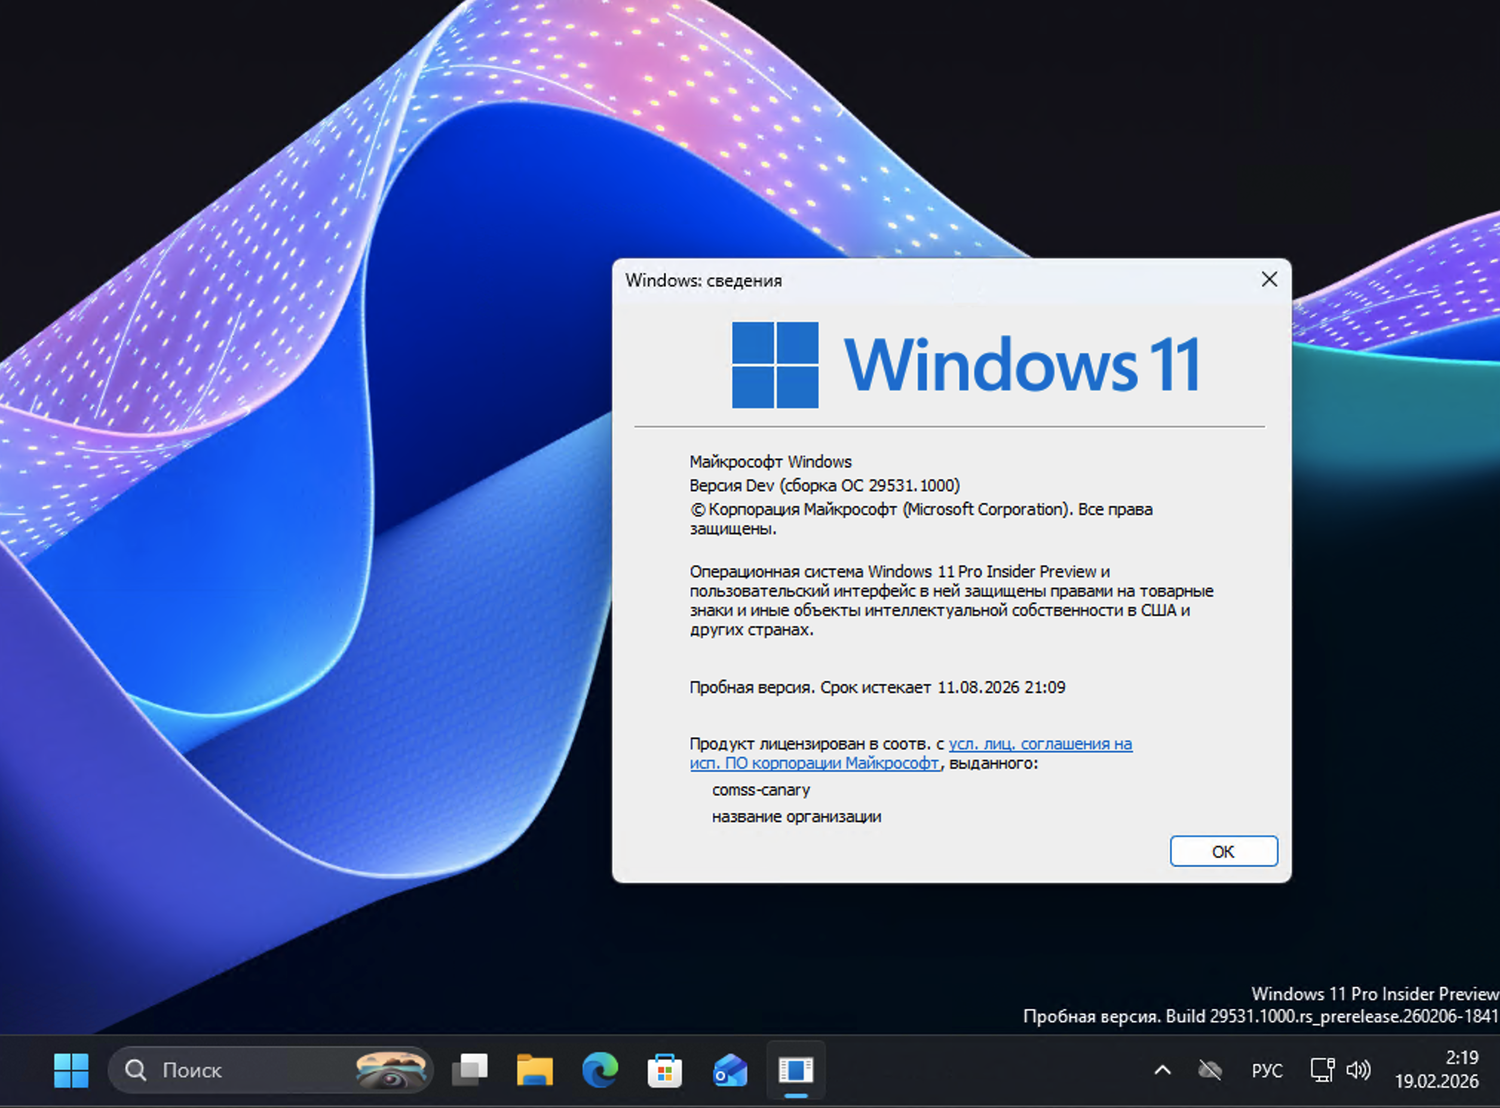
Task: Close the Windows: сведения dialog
Action: tap(1269, 280)
